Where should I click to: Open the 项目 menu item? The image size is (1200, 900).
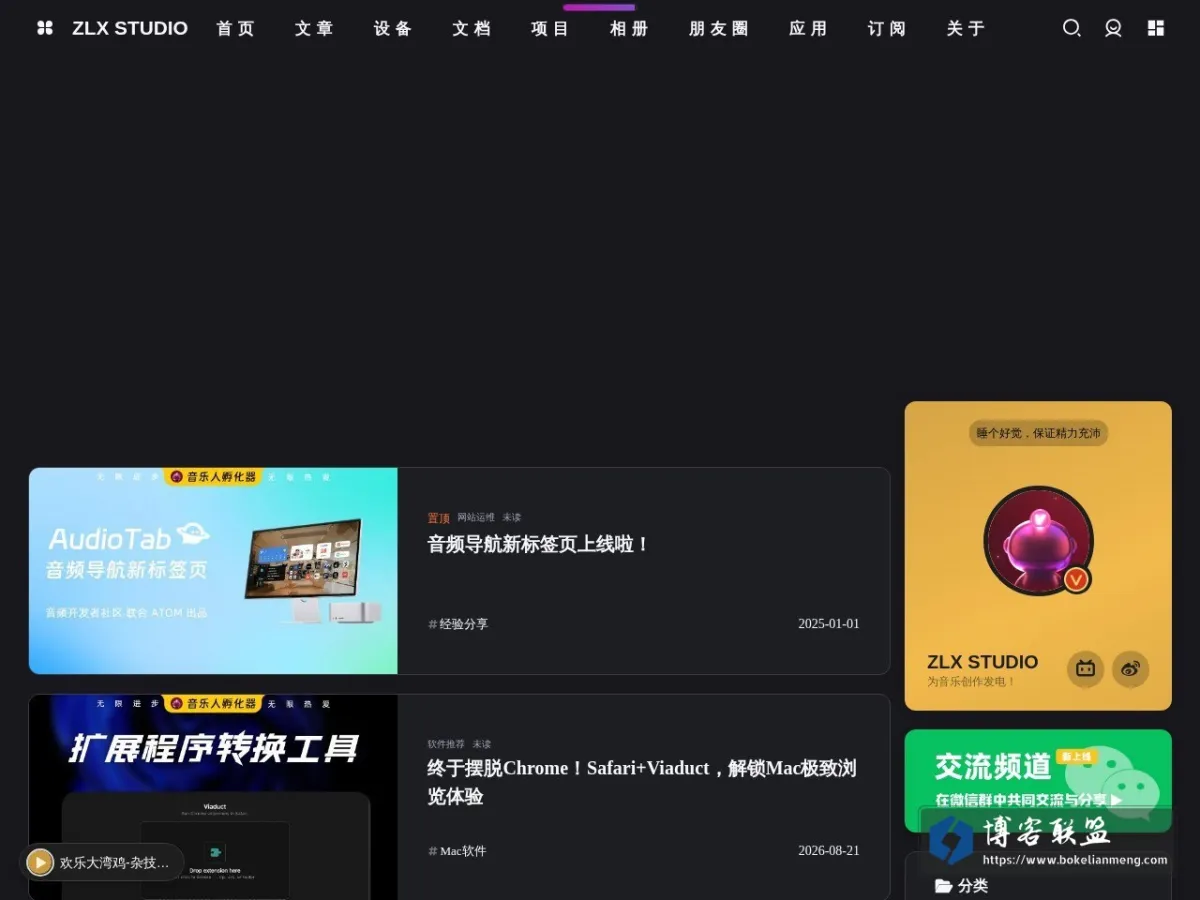pyautogui.click(x=550, y=28)
